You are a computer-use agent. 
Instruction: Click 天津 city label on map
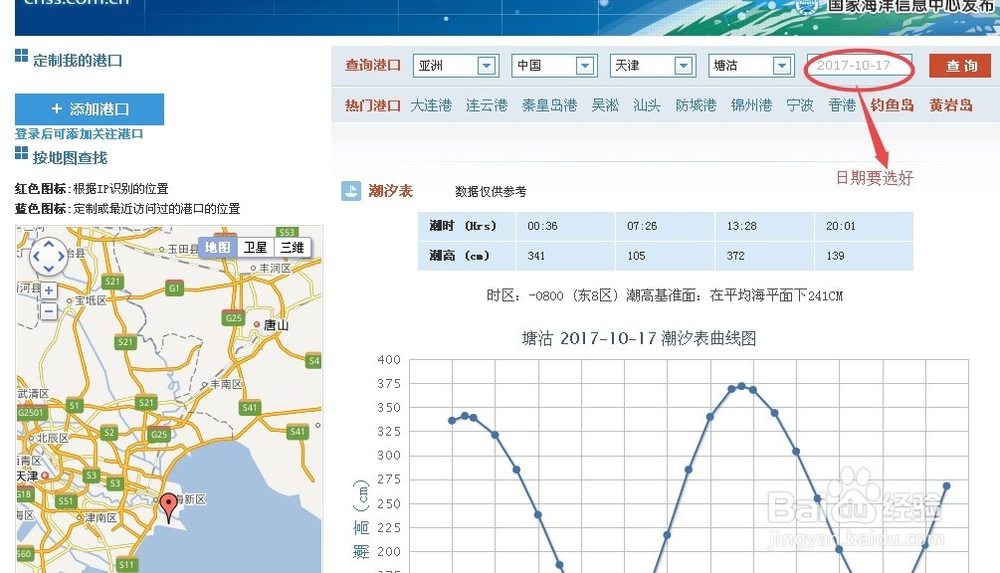click(x=27, y=476)
